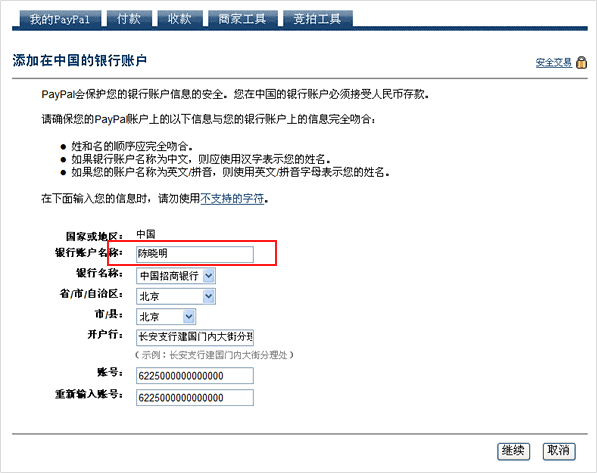The width and height of the screenshot is (597, 473).
Task: Click the 省/市/自治区 dropdown arrow icon
Action: 209,296
